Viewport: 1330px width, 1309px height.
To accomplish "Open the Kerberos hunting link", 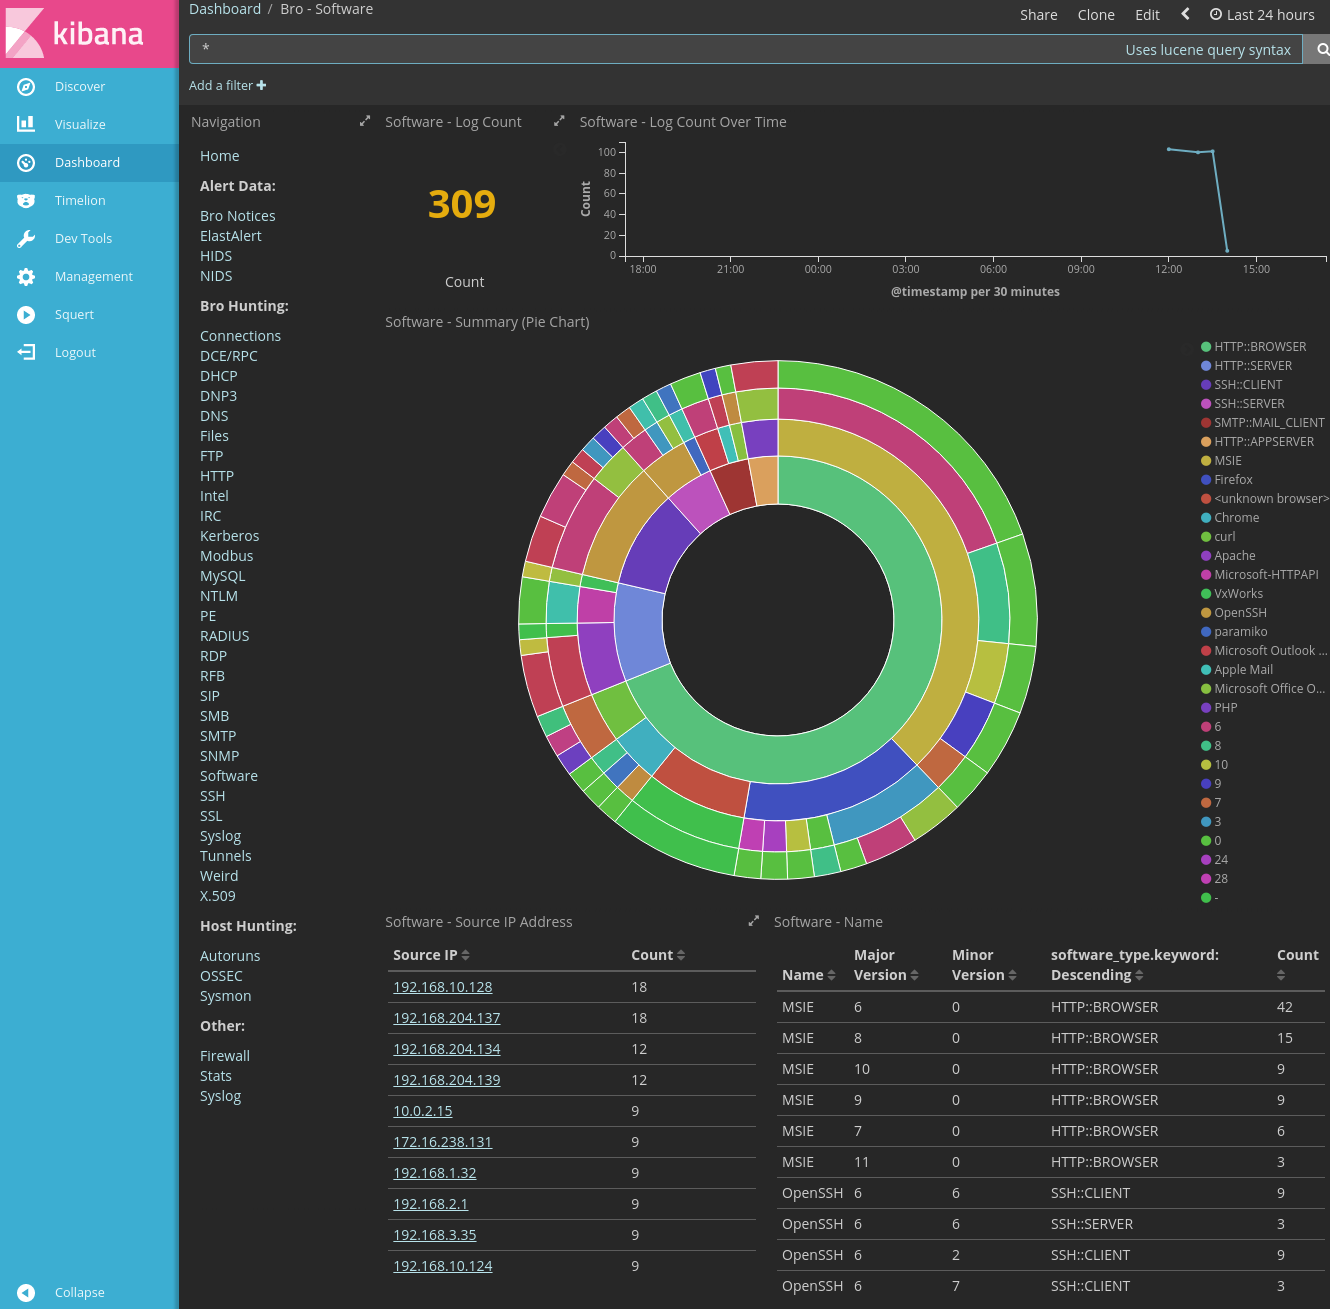I will click(x=229, y=536).
